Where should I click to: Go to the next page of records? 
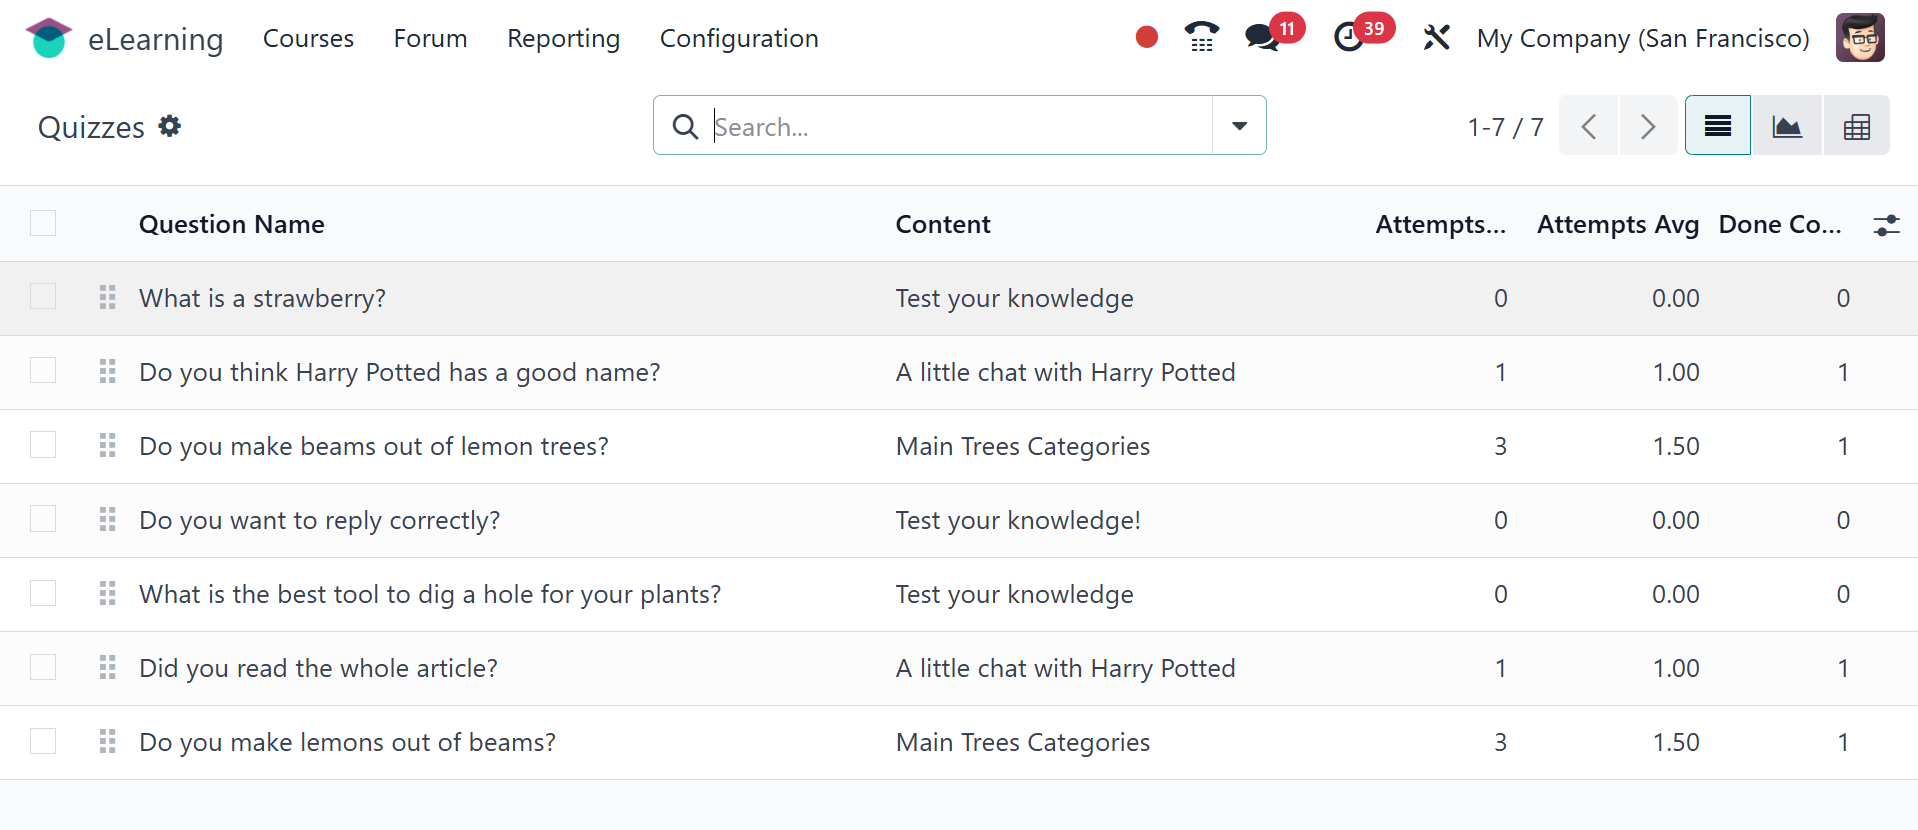1647,126
